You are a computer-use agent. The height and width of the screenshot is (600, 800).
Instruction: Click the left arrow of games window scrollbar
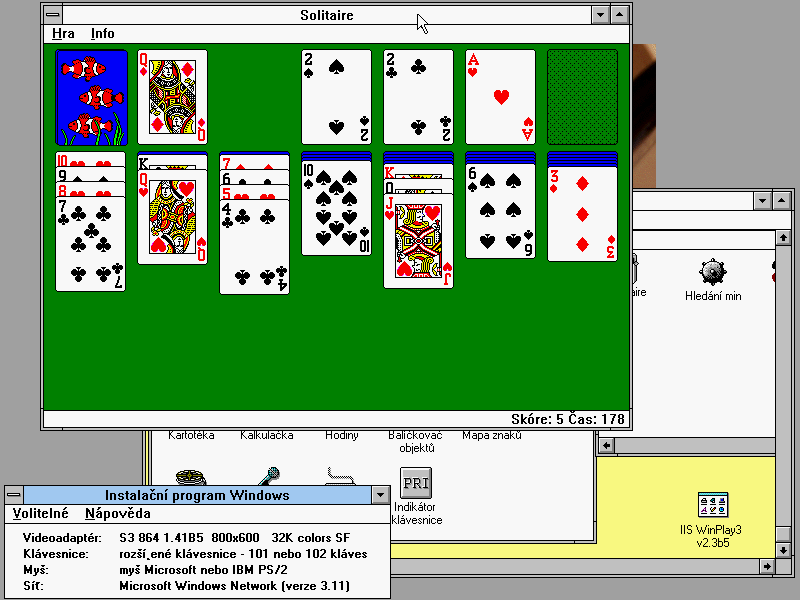(x=606, y=445)
